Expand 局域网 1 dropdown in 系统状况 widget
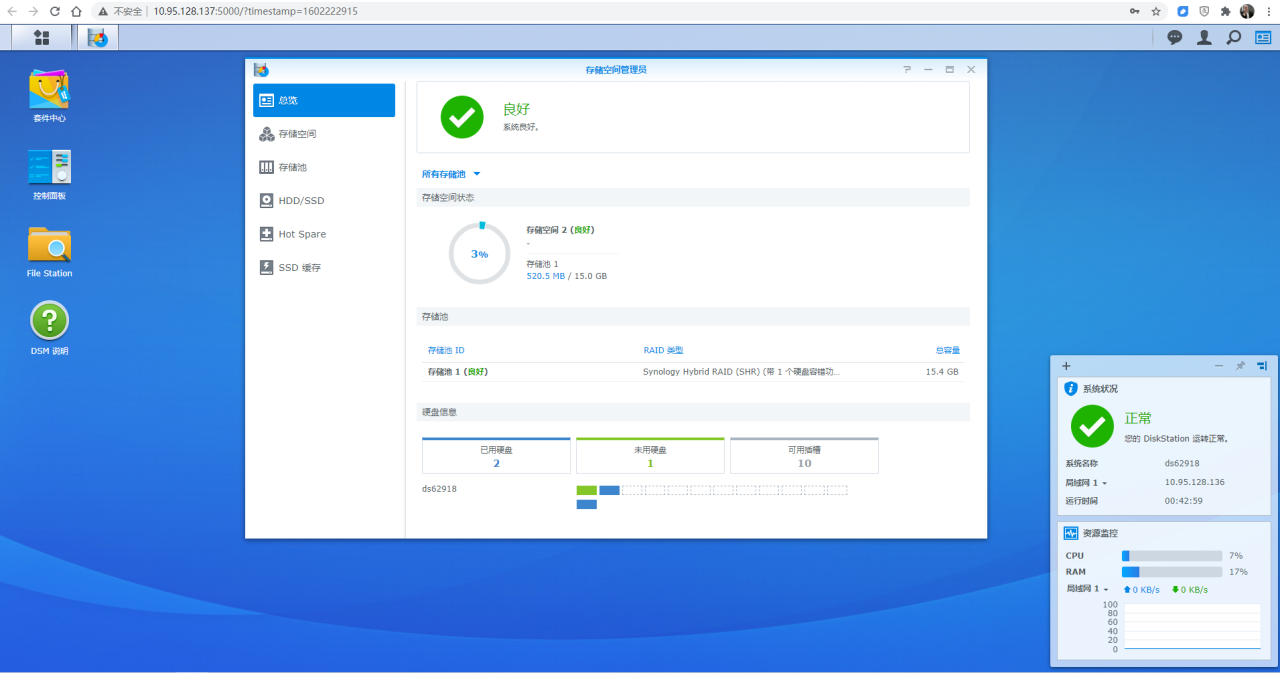Screen dimensions: 1280x673 click(x=1087, y=483)
